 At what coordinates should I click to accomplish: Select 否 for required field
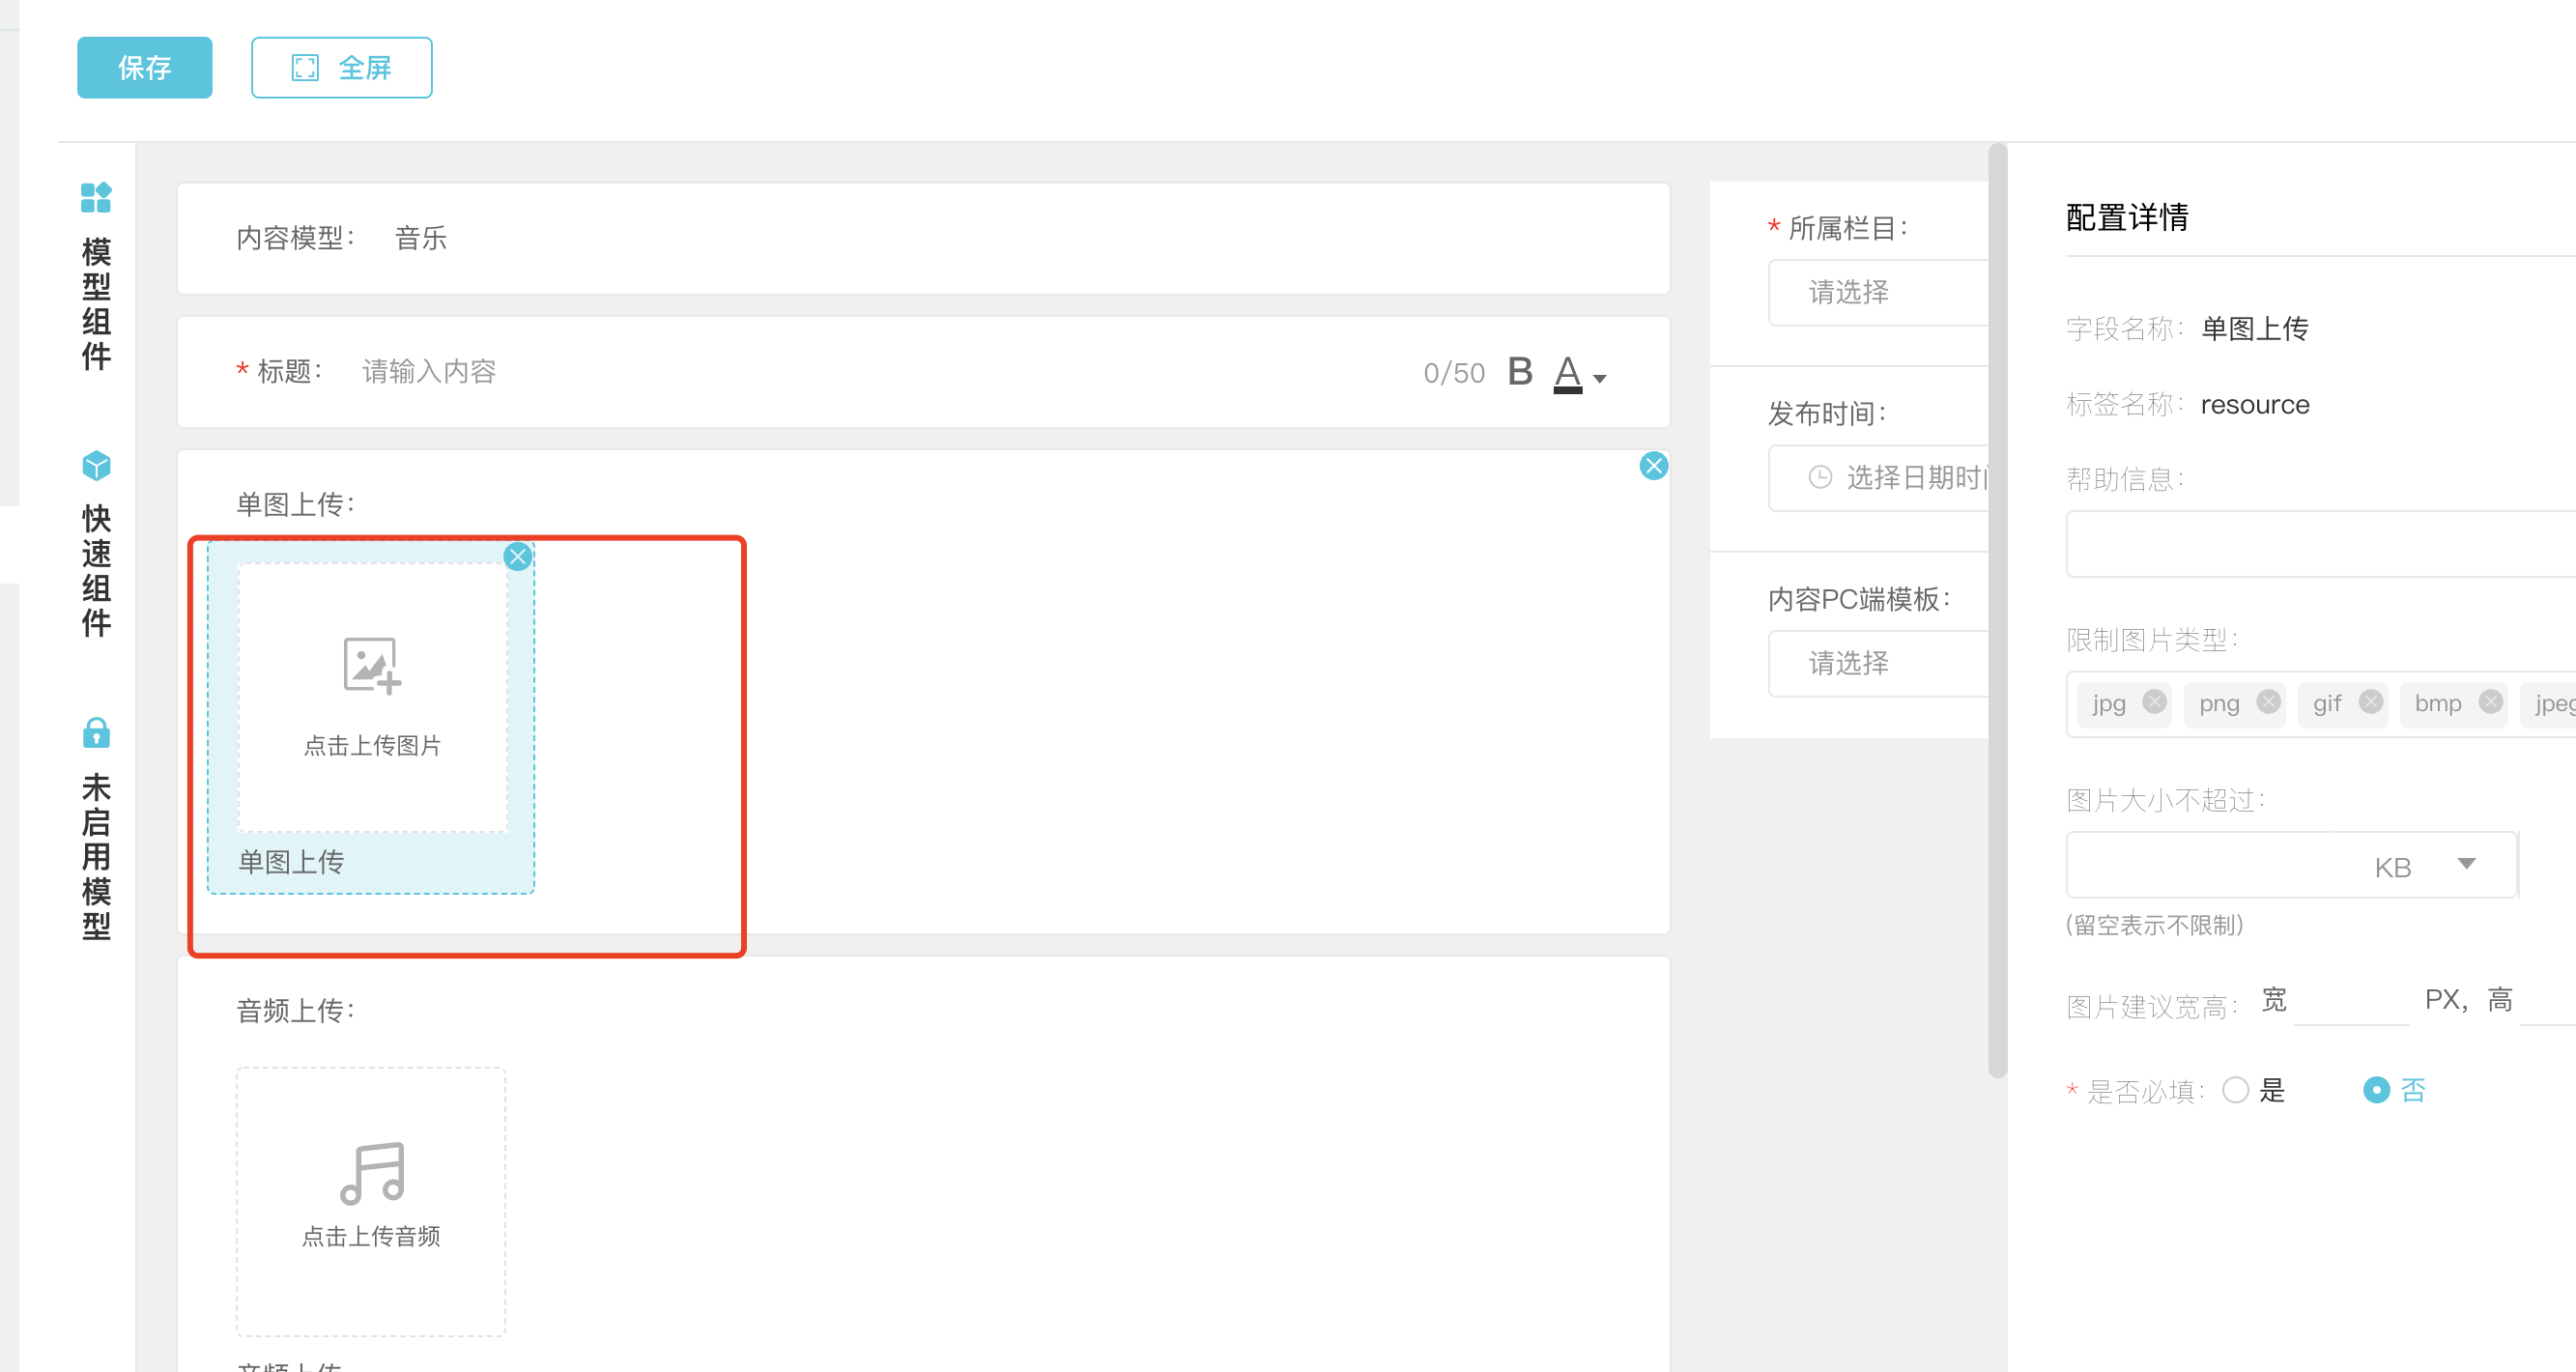(x=2376, y=1090)
